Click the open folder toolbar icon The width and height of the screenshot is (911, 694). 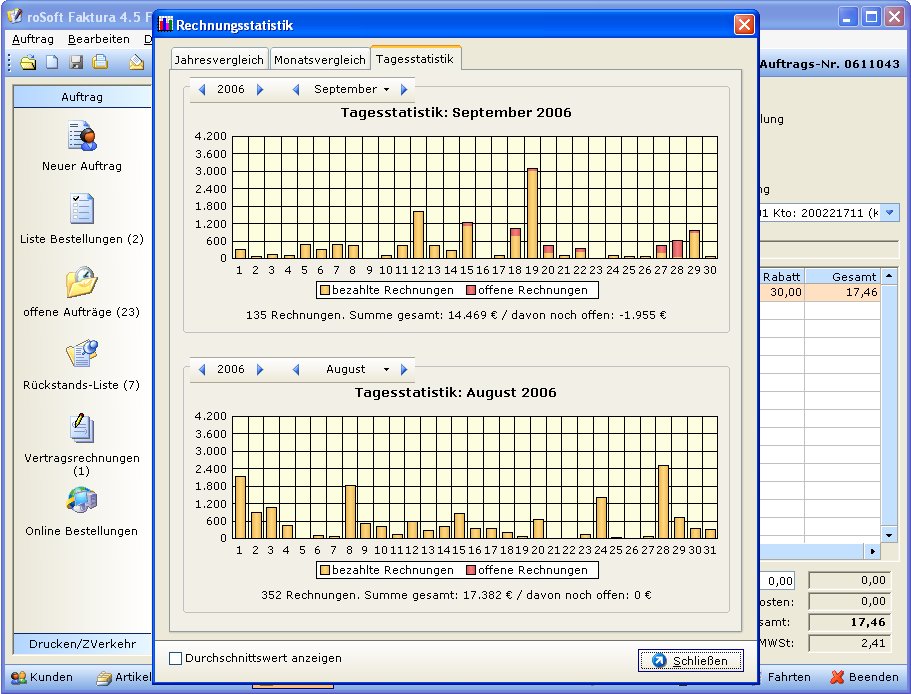[28, 63]
